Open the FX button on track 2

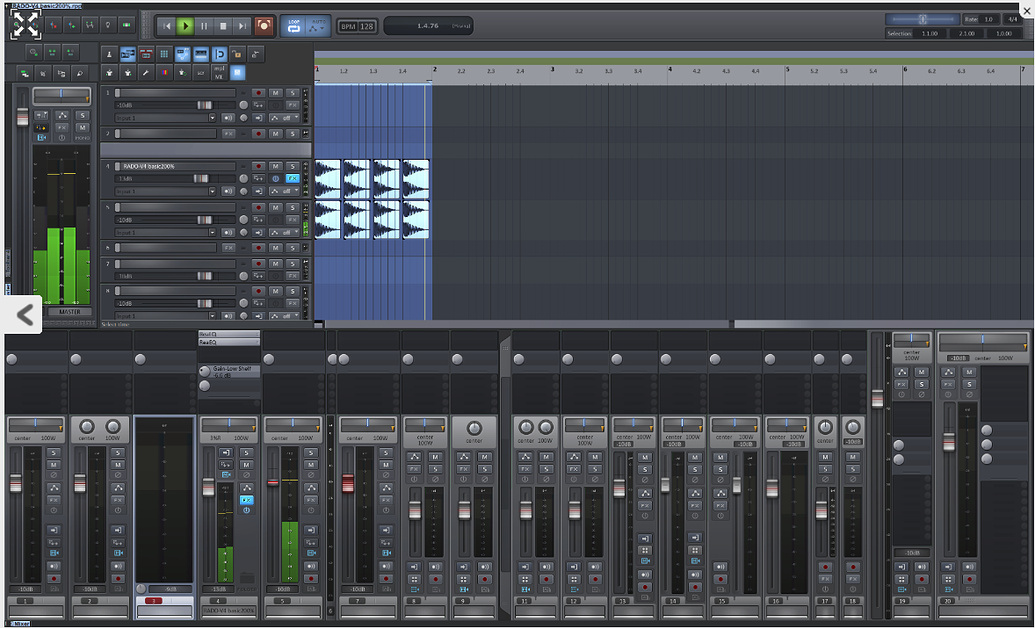pyautogui.click(x=228, y=133)
